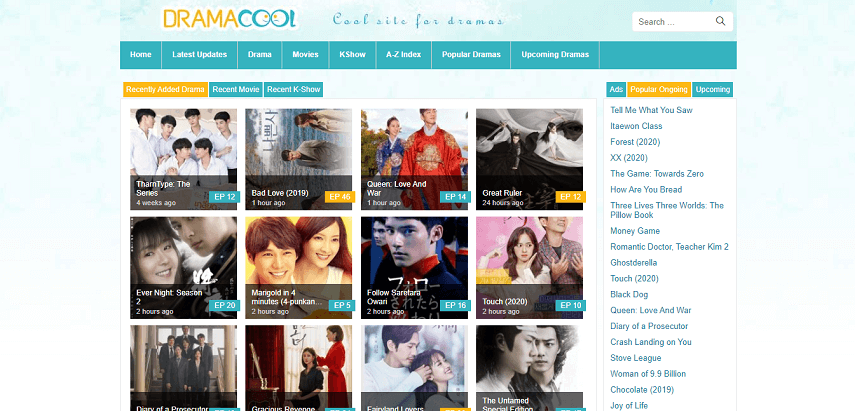Click the EP 10 episode badge
Screen dimensions: 855x411
coord(571,305)
